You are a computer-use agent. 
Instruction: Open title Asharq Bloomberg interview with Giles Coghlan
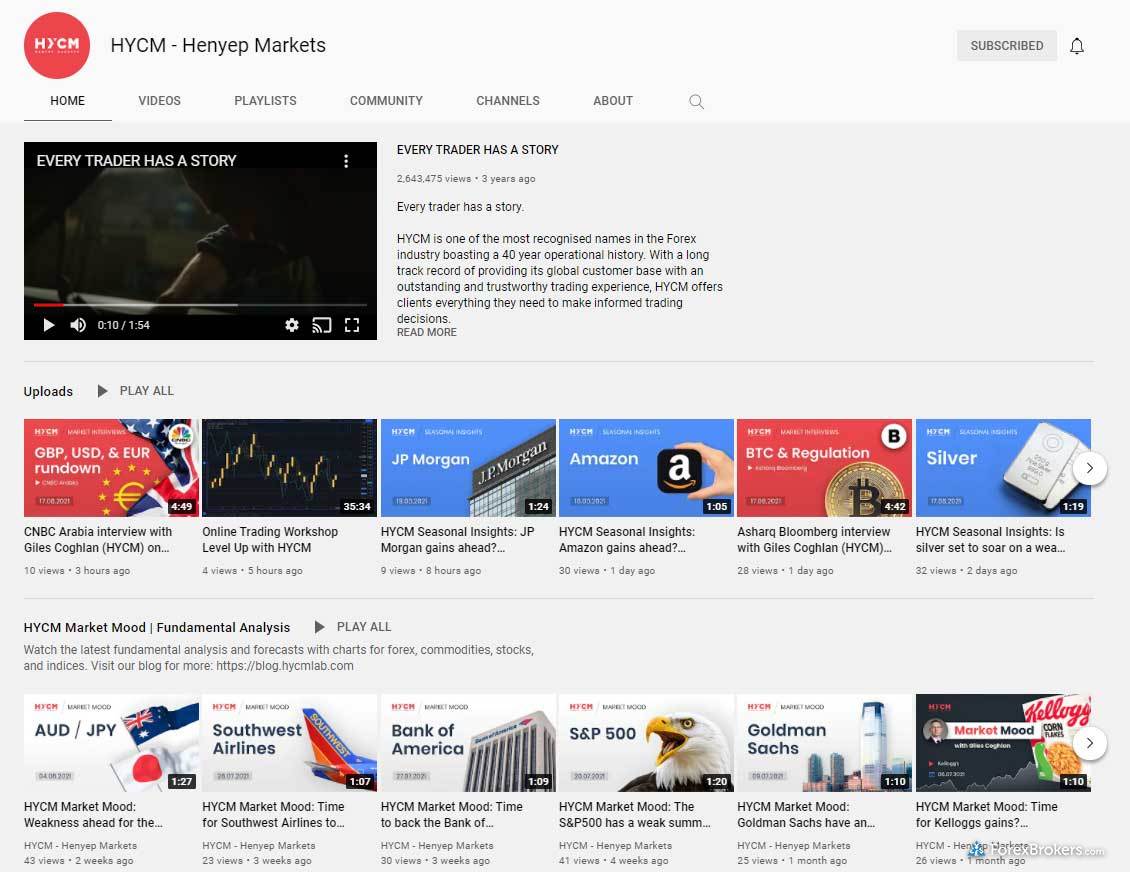pos(814,540)
